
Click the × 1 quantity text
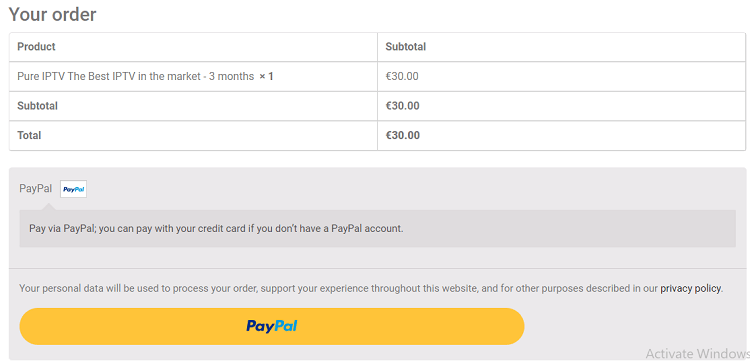click(266, 76)
